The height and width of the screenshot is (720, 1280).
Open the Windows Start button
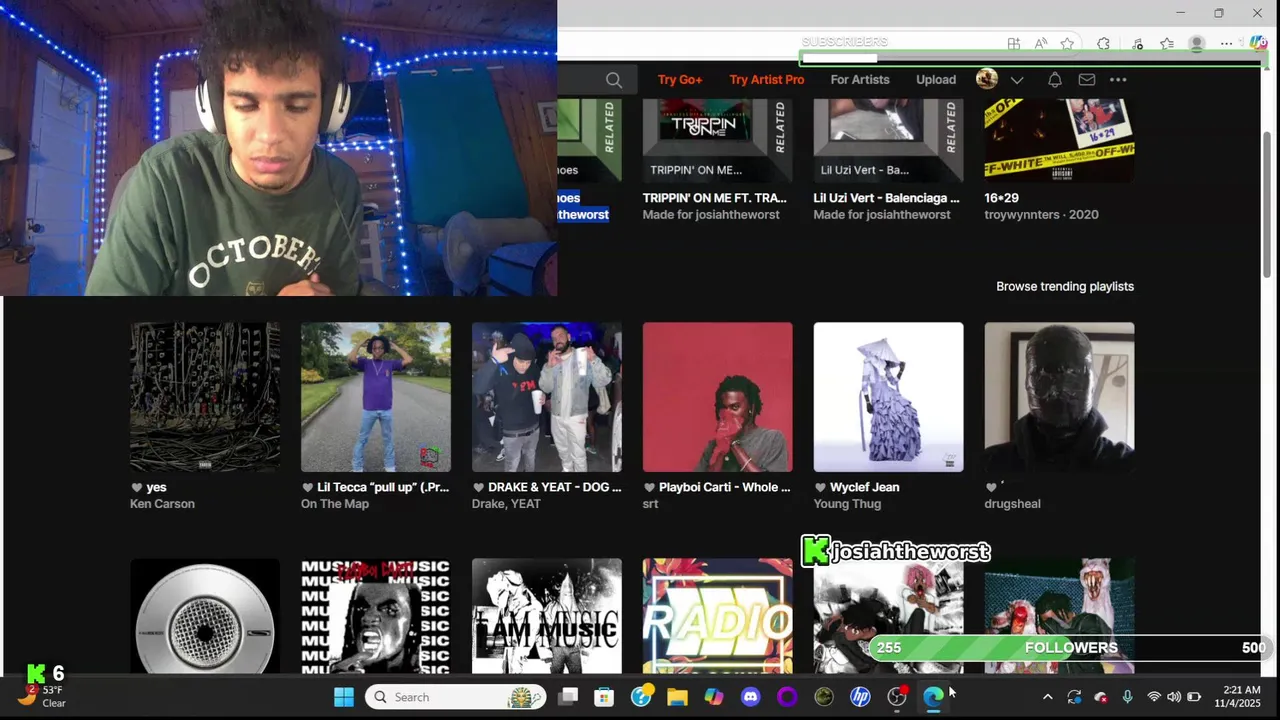[344, 697]
